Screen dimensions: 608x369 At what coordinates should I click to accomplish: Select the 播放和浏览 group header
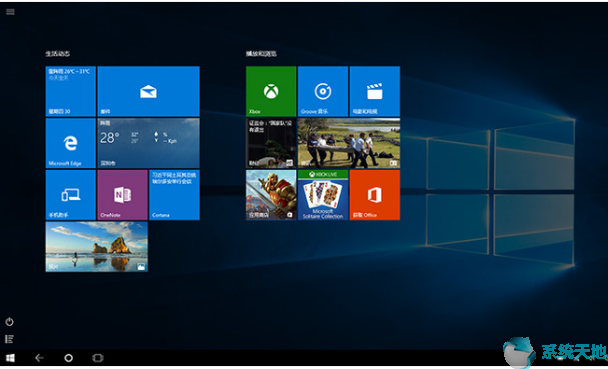(261, 54)
